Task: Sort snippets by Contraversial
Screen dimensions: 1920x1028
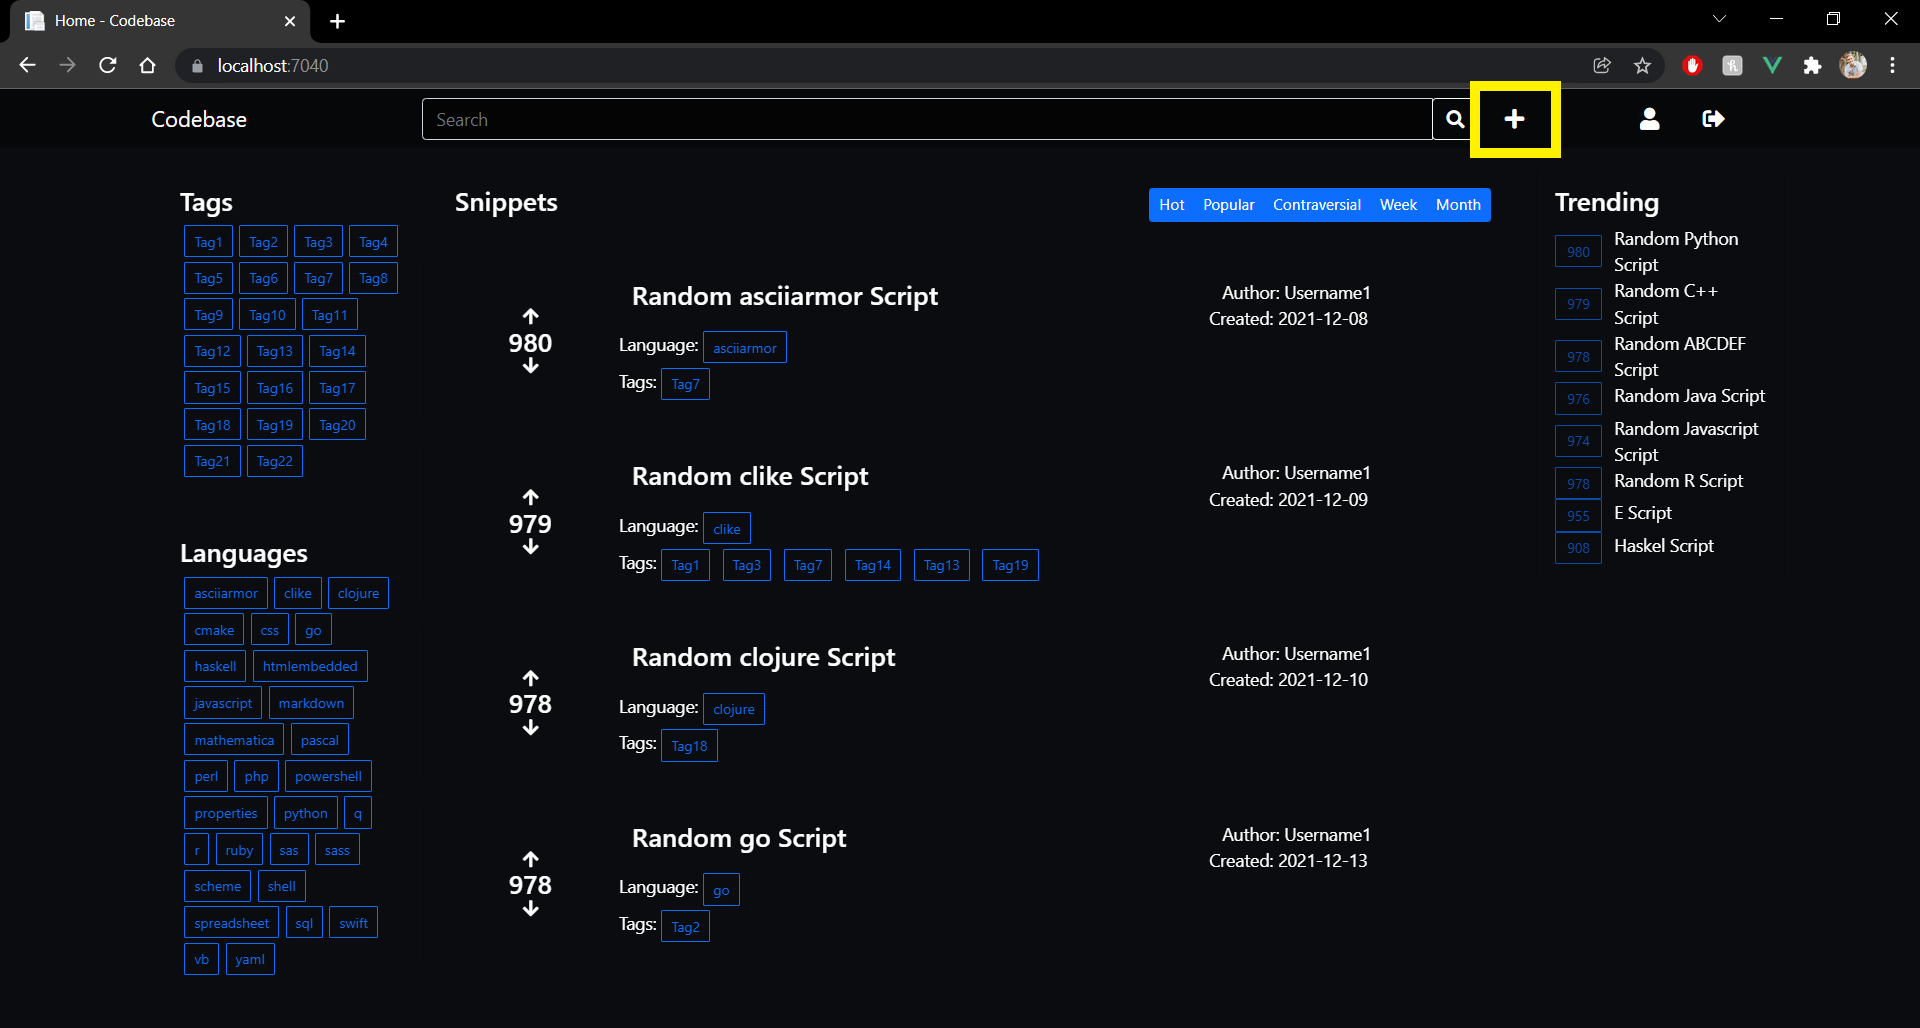Action: 1316,205
